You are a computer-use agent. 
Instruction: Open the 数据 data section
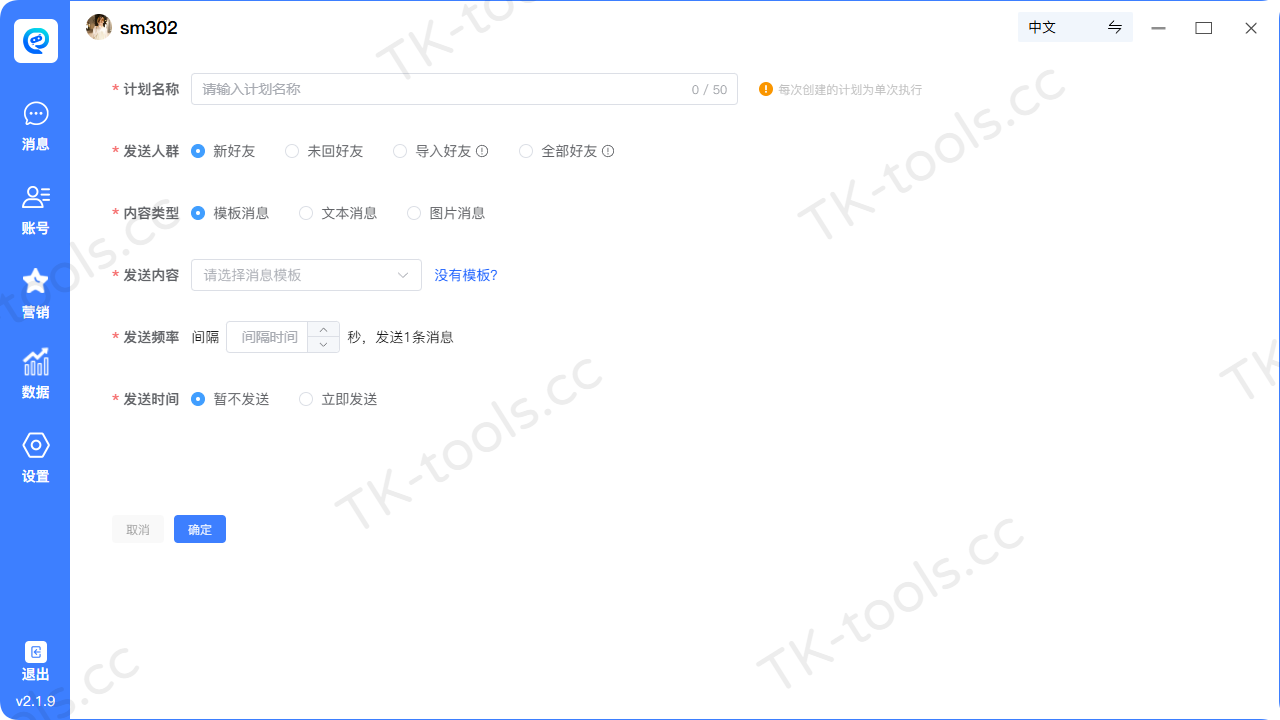coord(36,374)
